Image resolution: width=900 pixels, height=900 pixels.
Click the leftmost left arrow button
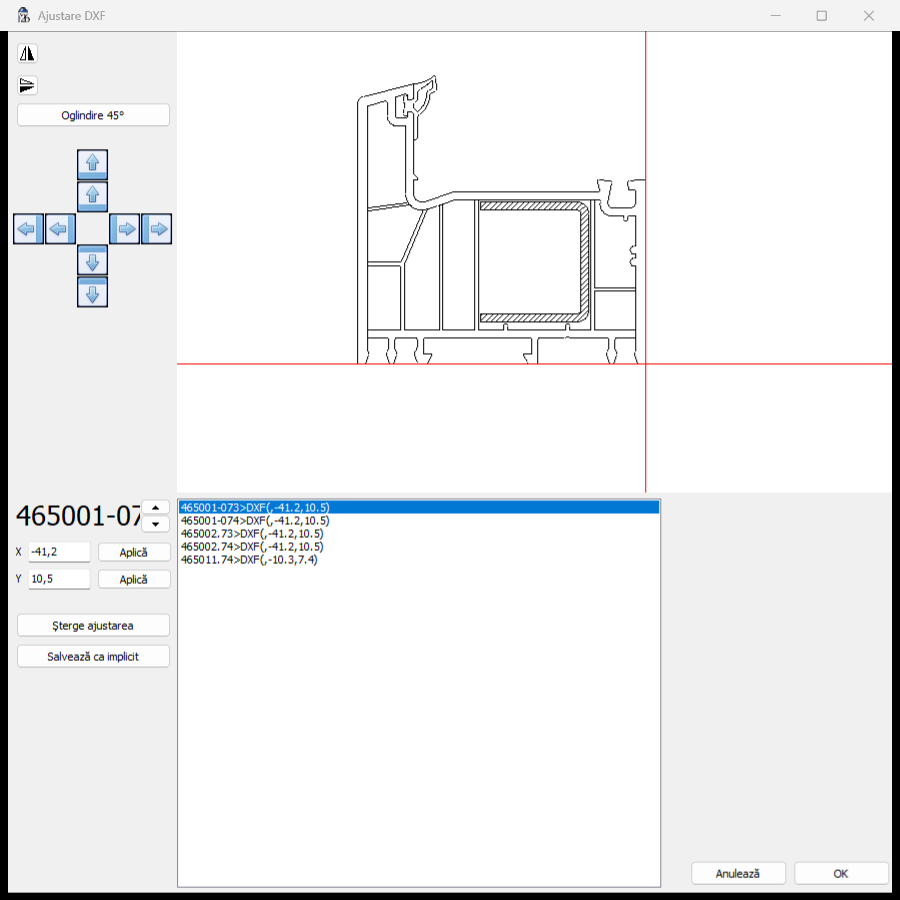coord(28,229)
